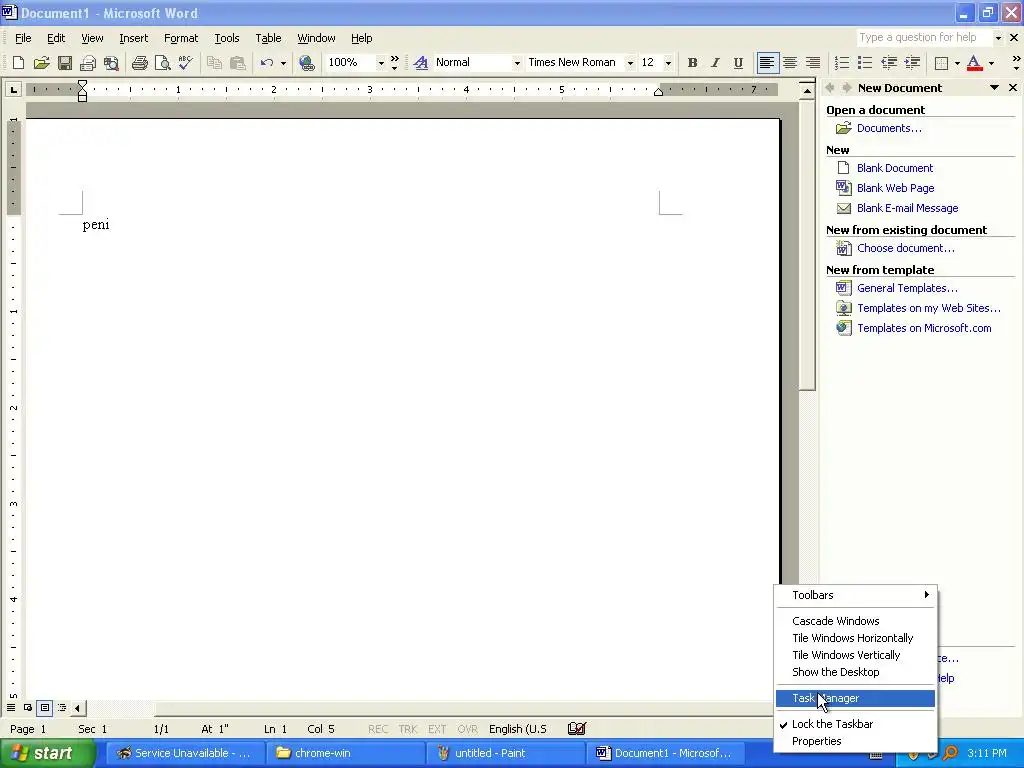Screen dimensions: 1024x768
Task: Open the chrome-win folder from taskbar
Action: pos(345,753)
